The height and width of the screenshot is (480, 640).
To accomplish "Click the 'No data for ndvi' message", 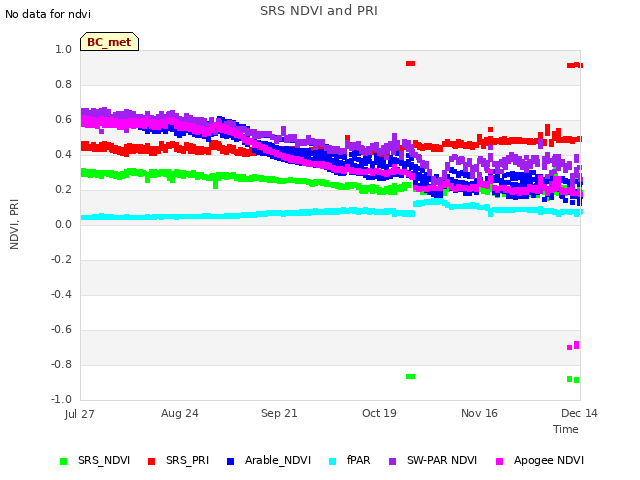I will 48,14.
